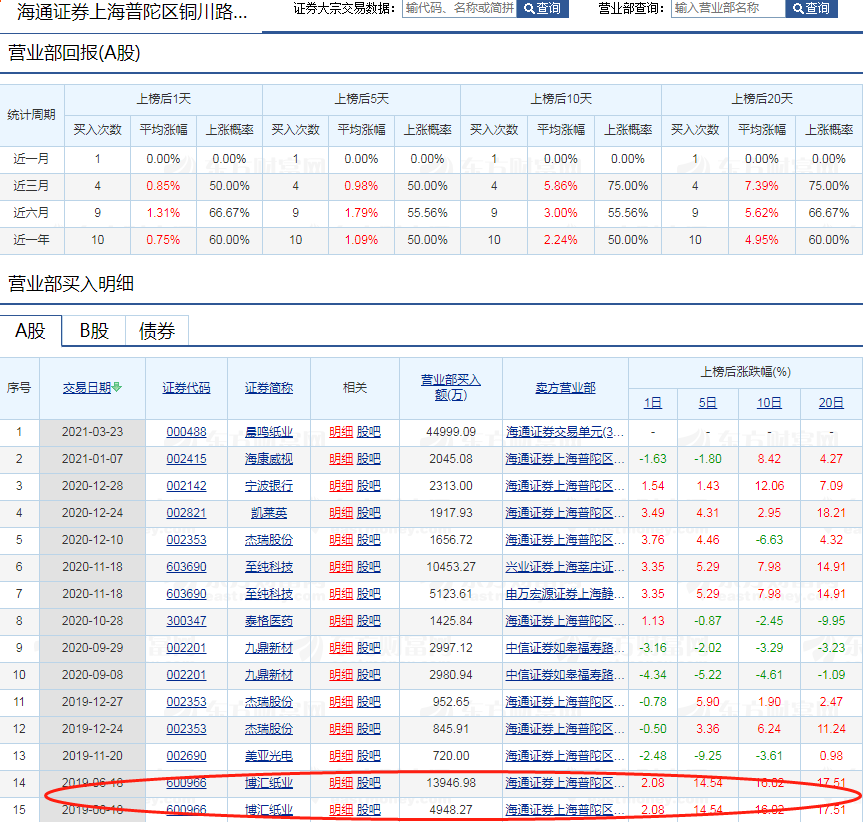Select the 18.21 twenty-day change value
863x822 pixels.
(x=831, y=513)
